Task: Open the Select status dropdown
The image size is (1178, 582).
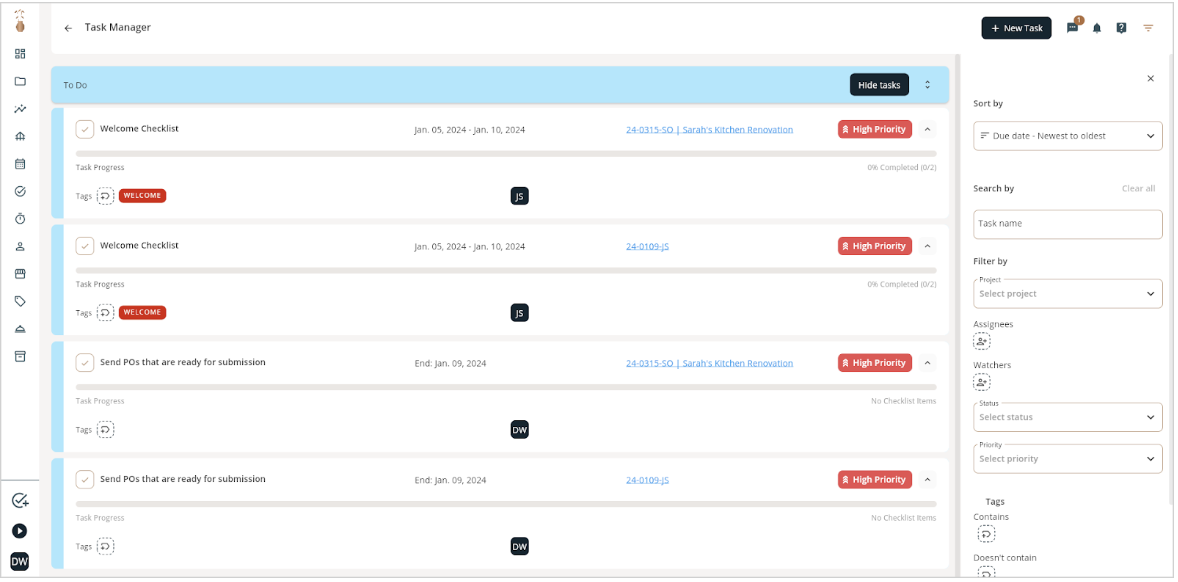Action: click(1068, 417)
